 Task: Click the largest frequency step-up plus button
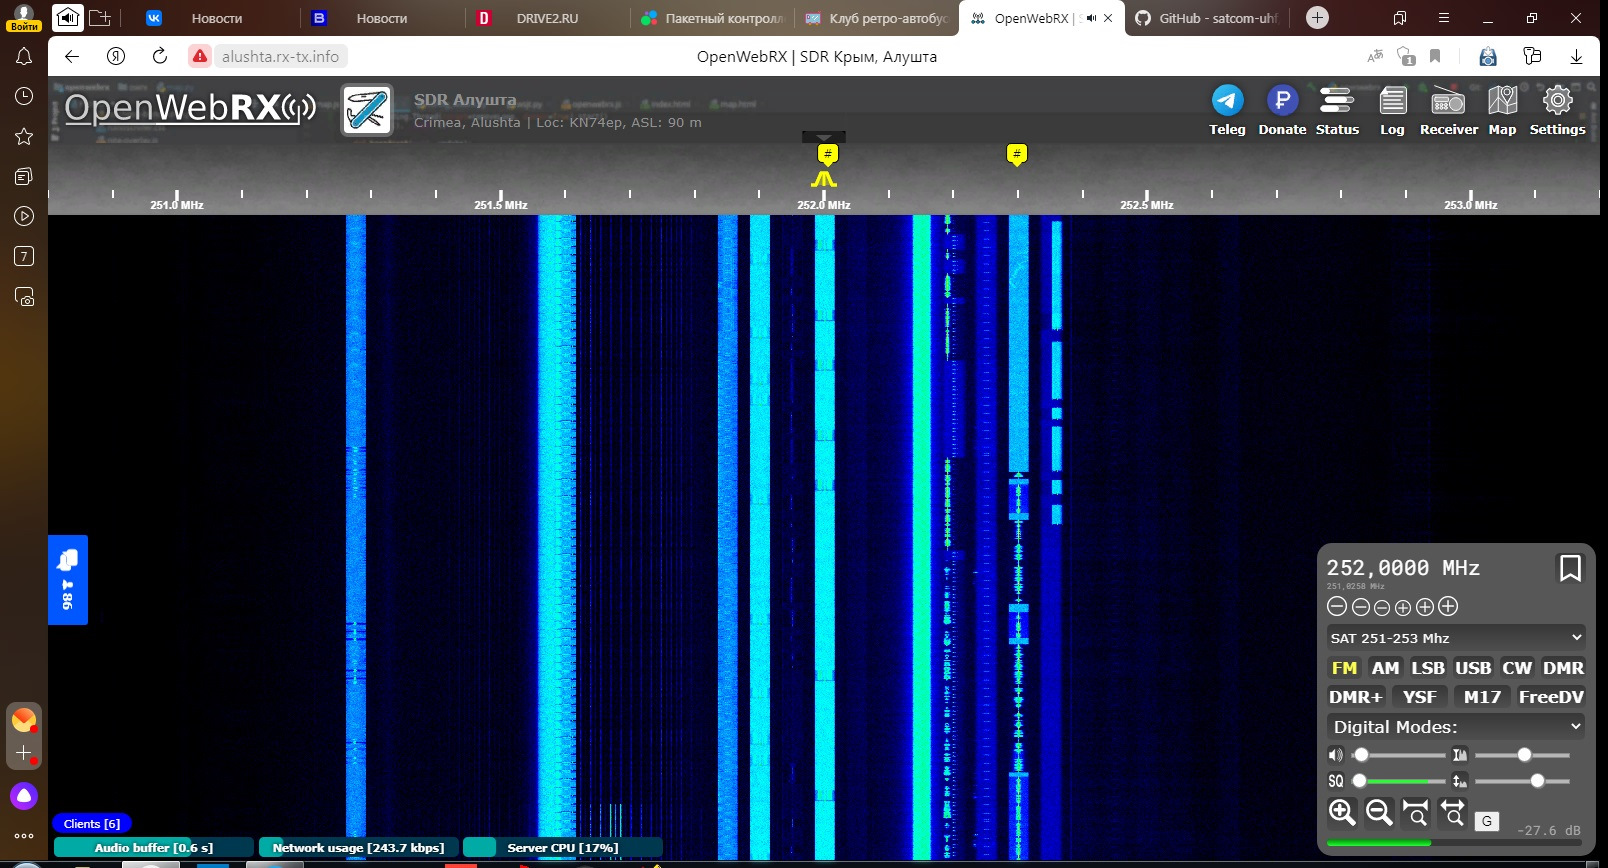(x=1448, y=606)
